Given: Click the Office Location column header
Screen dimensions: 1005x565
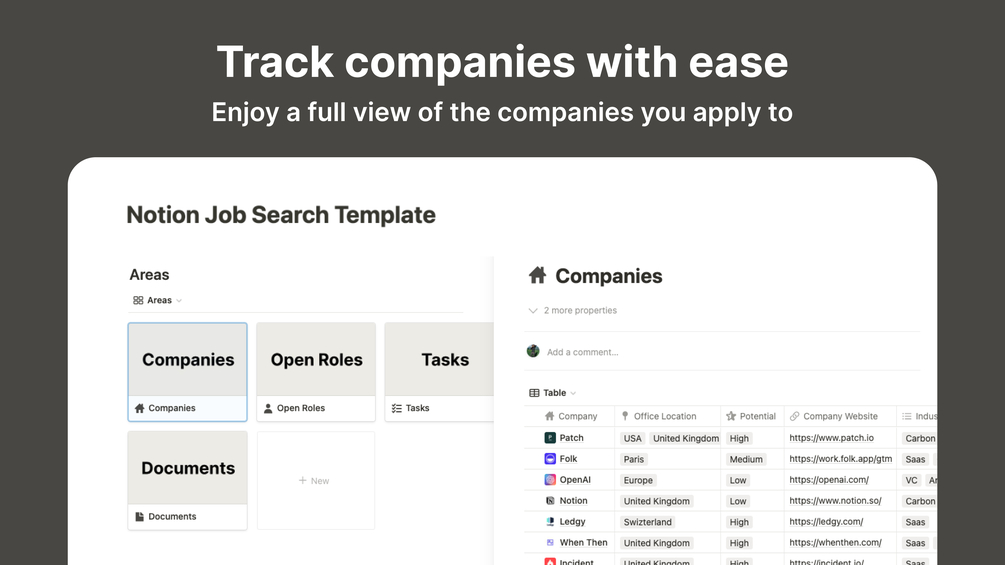Looking at the screenshot, I should tap(667, 416).
